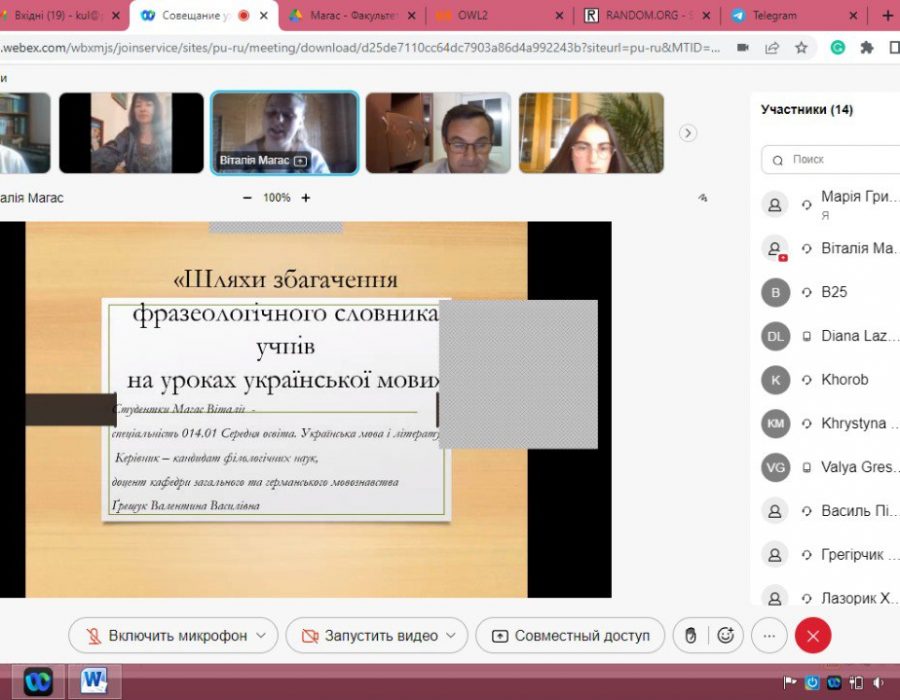
Task: Open the browser extensions puzzle icon
Action: click(x=866, y=47)
